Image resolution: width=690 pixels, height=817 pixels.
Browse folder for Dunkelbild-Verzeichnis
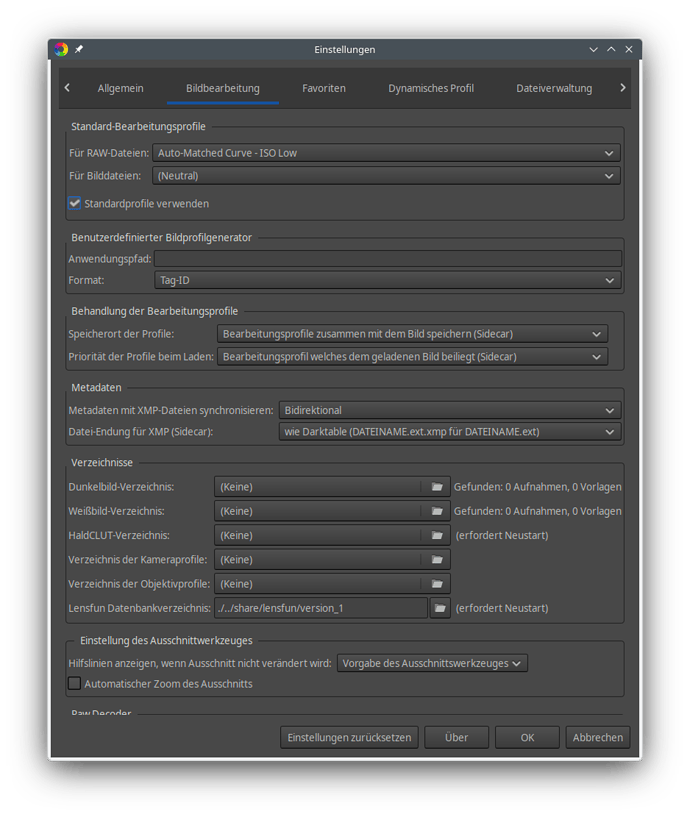[x=437, y=487]
